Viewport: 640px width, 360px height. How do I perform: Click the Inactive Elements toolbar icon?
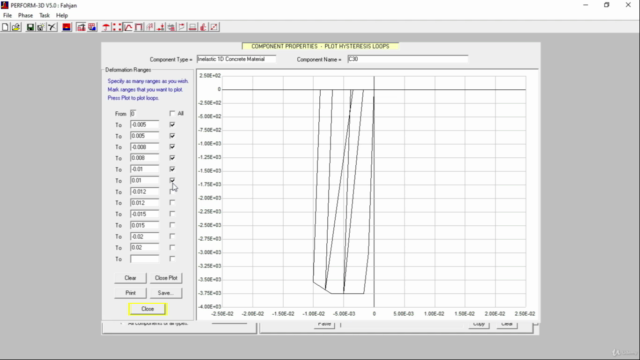click(x=203, y=27)
